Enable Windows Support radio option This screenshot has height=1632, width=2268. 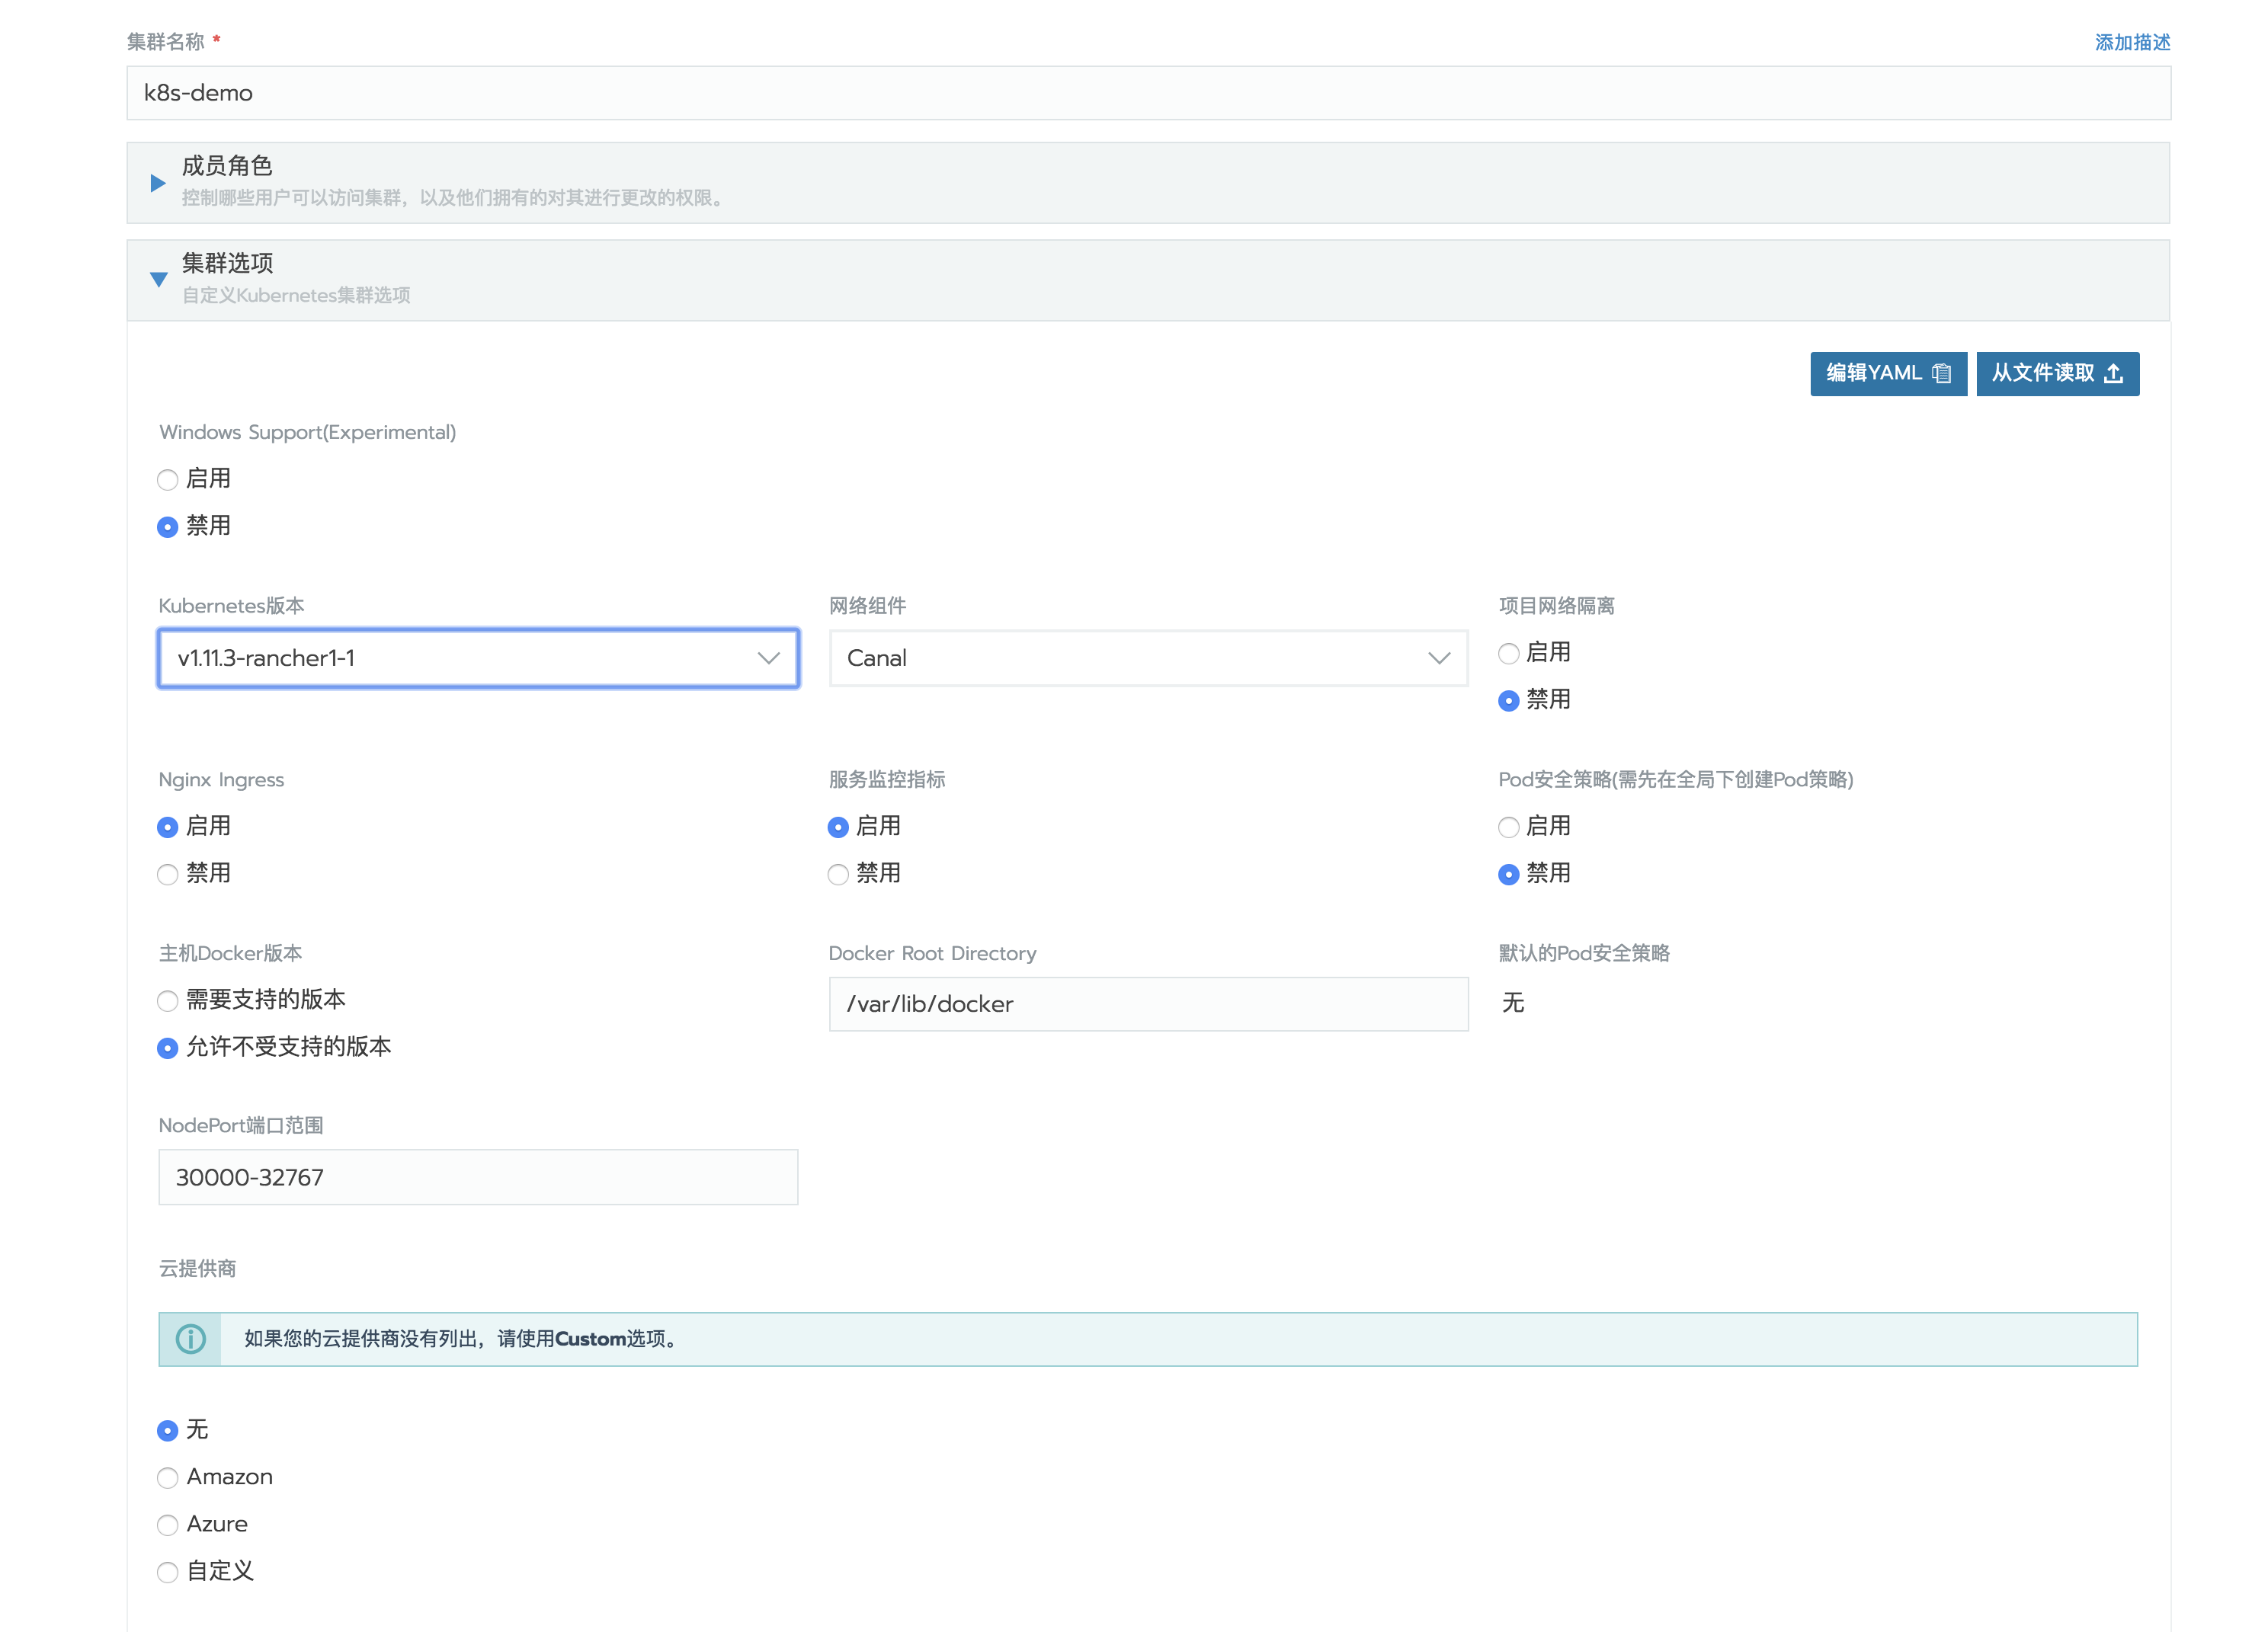(168, 480)
